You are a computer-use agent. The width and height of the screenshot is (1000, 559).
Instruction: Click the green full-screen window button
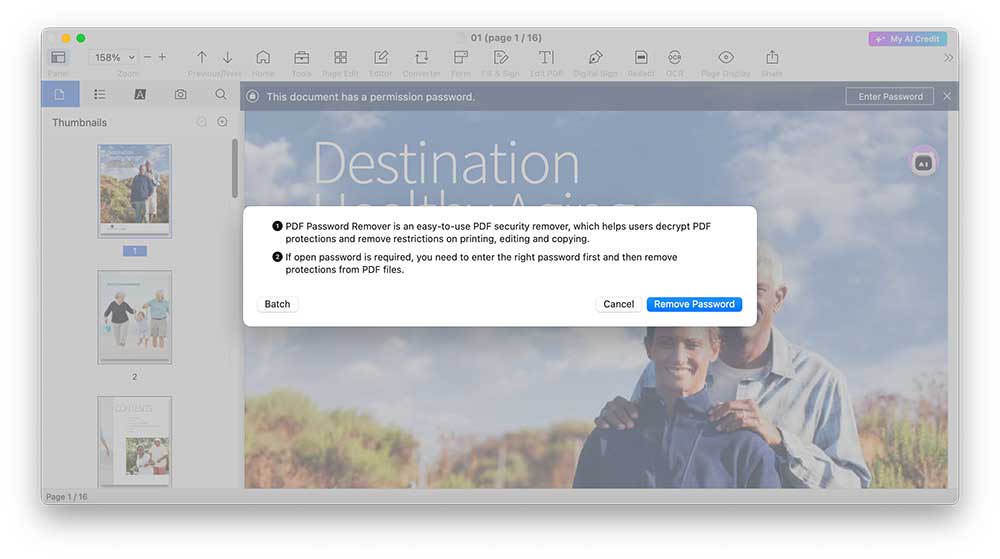(x=81, y=38)
